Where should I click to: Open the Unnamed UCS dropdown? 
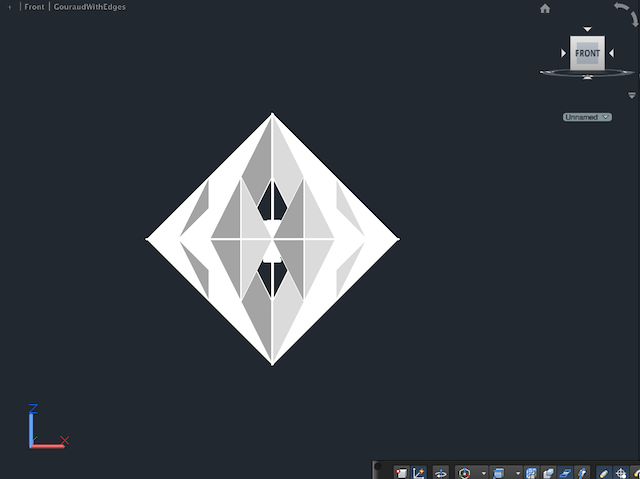coord(587,117)
